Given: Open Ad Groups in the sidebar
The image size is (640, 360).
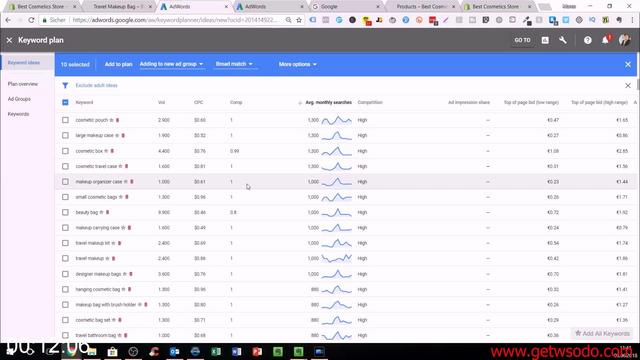Looking at the screenshot, I should [19, 99].
